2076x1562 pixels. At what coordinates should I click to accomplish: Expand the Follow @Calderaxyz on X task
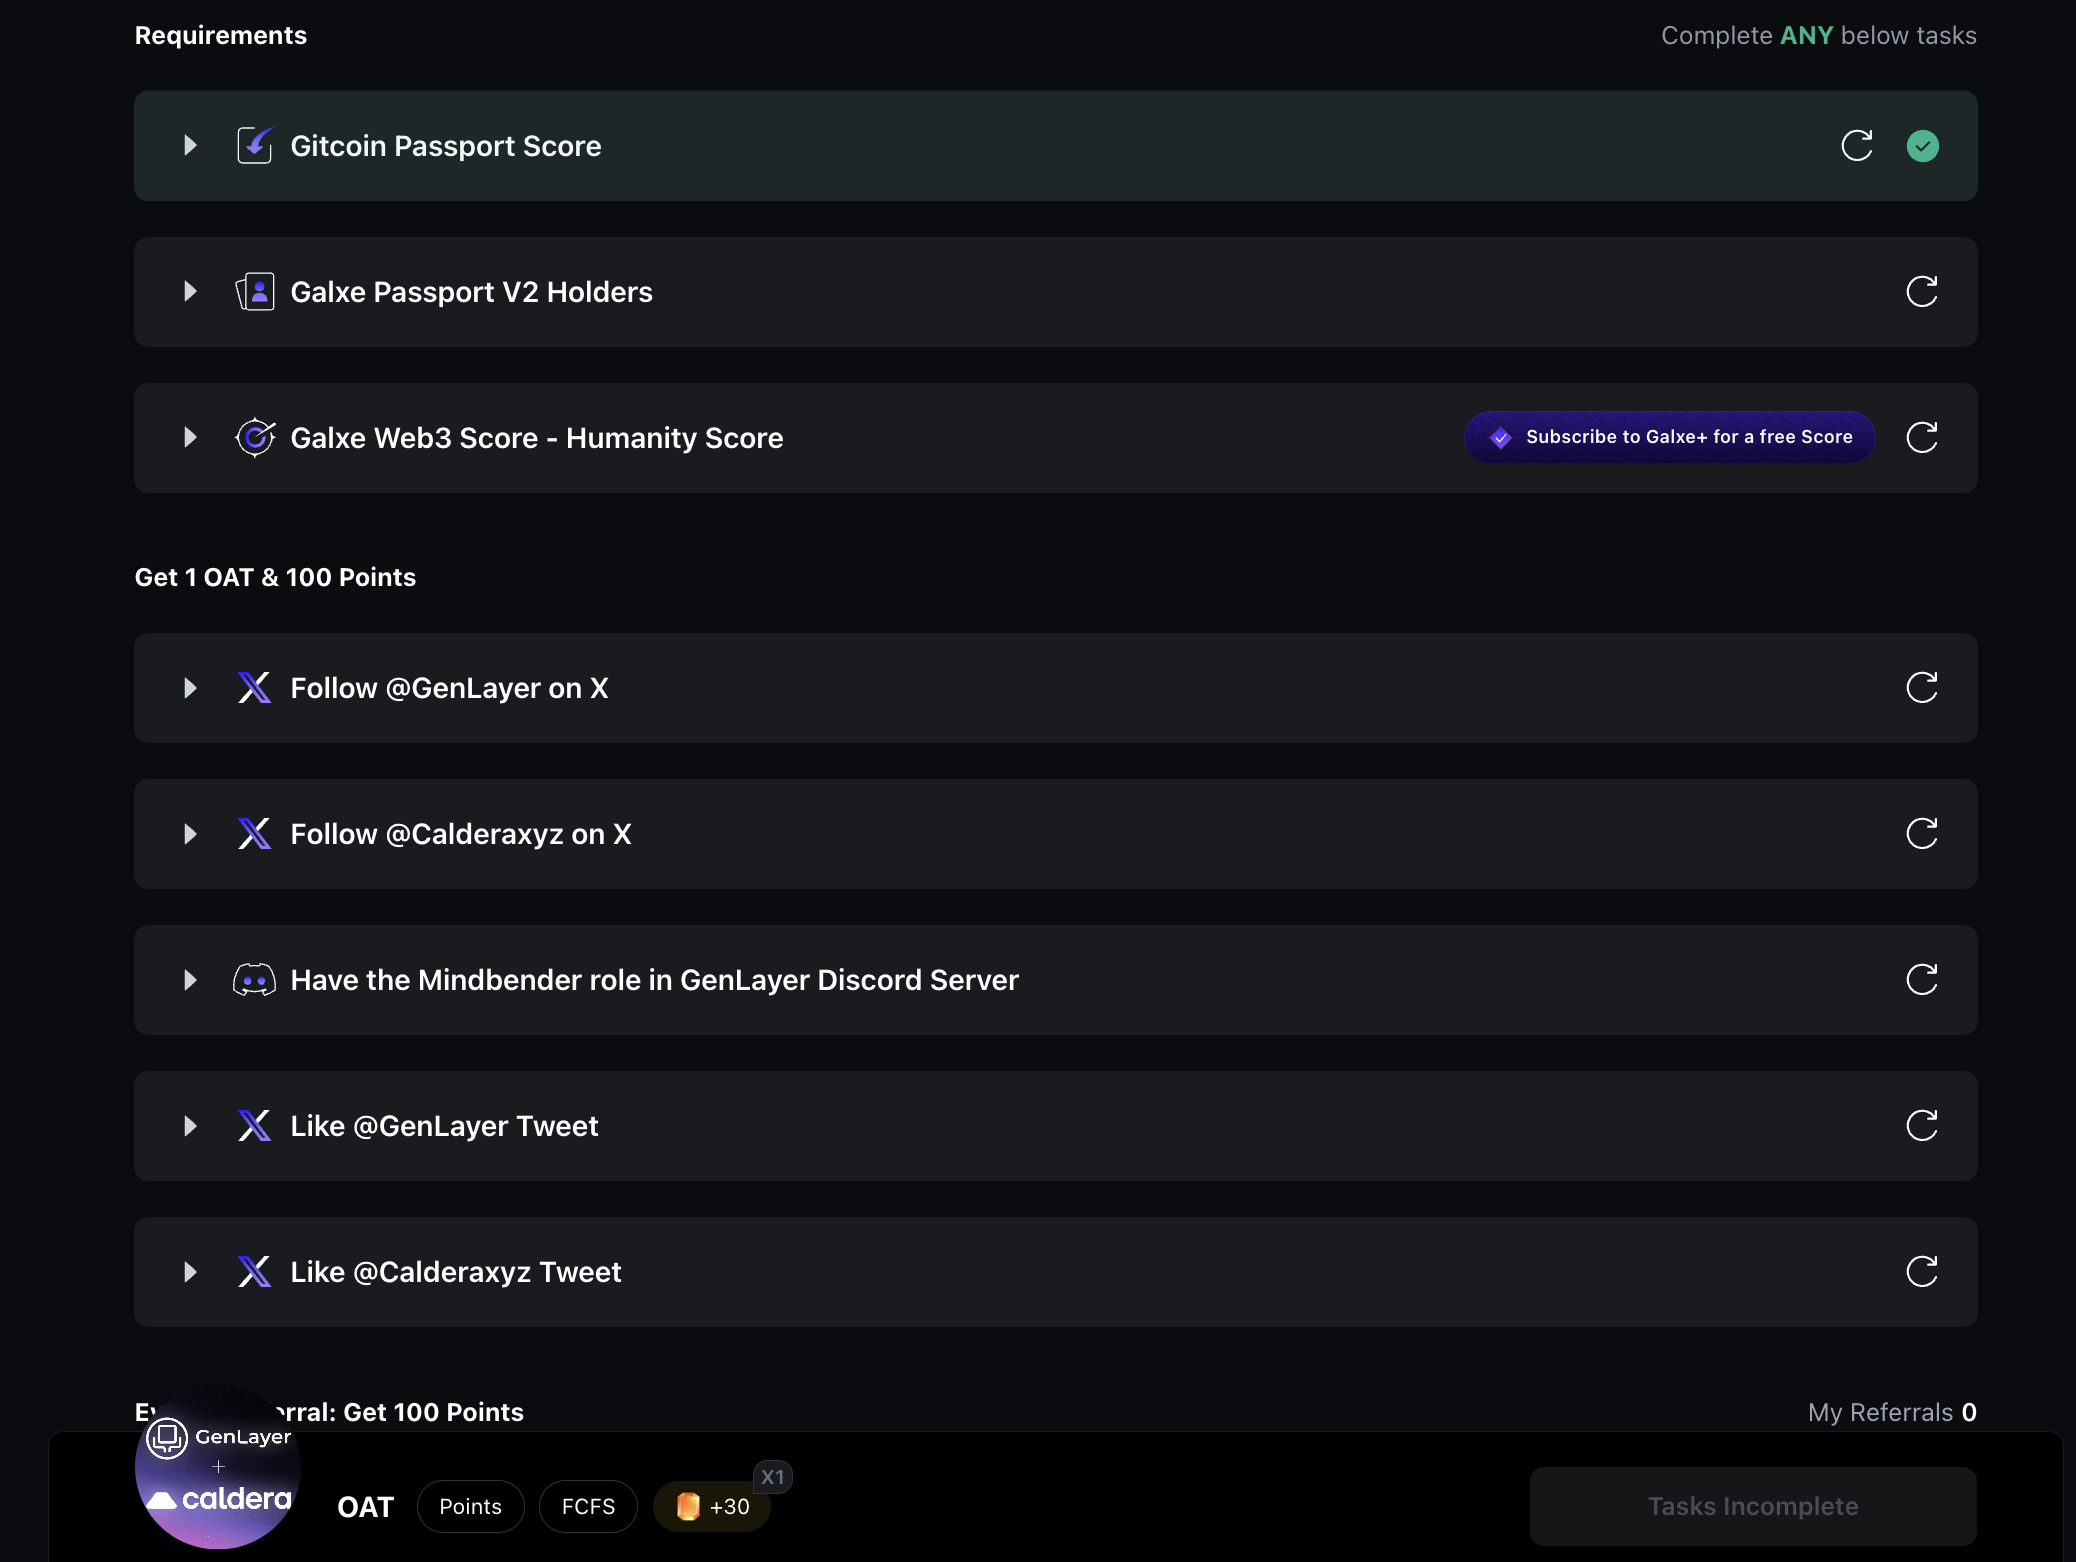(190, 834)
